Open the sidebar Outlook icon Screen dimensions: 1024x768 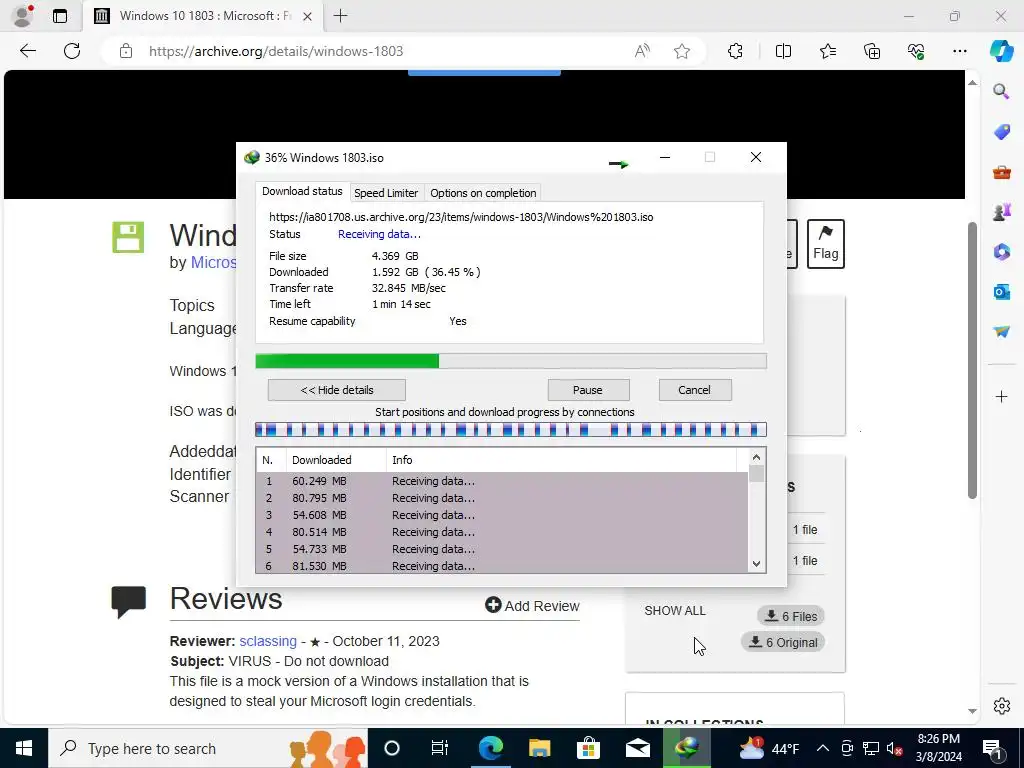pyautogui.click(x=1001, y=291)
